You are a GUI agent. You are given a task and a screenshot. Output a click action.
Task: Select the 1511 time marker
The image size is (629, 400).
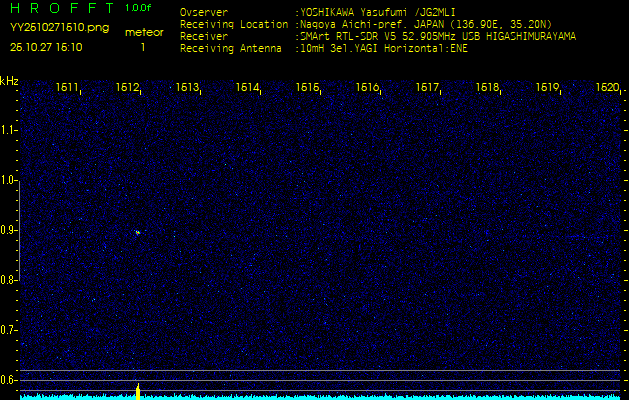pos(67,88)
